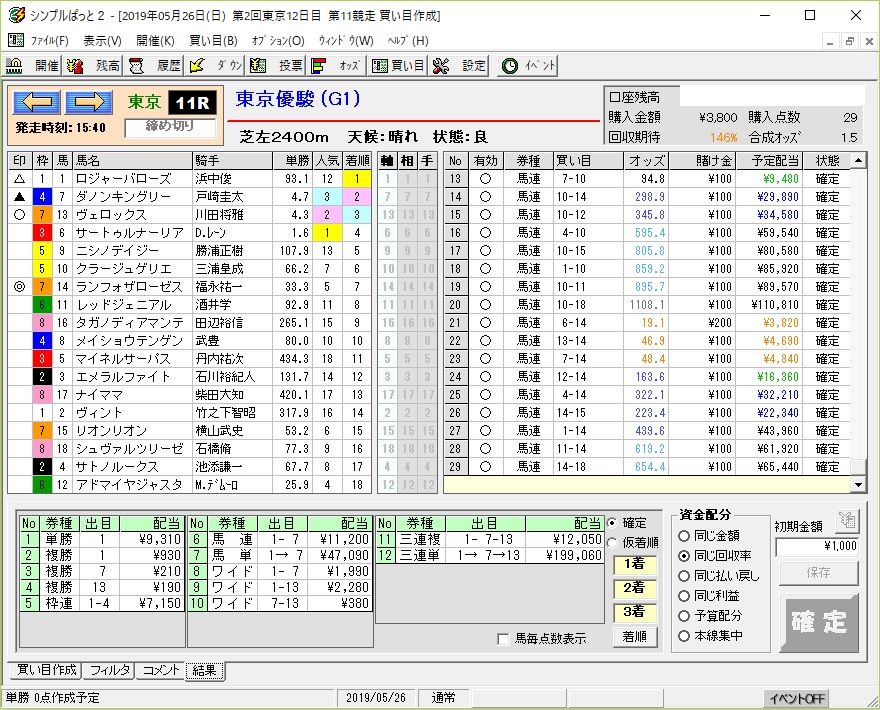This screenshot has width=880, height=710.
Task: Open the 買い目 toolbar button
Action: tap(398, 66)
